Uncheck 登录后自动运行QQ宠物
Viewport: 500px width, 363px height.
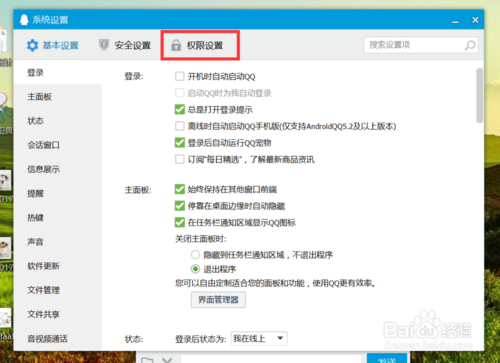click(x=180, y=143)
